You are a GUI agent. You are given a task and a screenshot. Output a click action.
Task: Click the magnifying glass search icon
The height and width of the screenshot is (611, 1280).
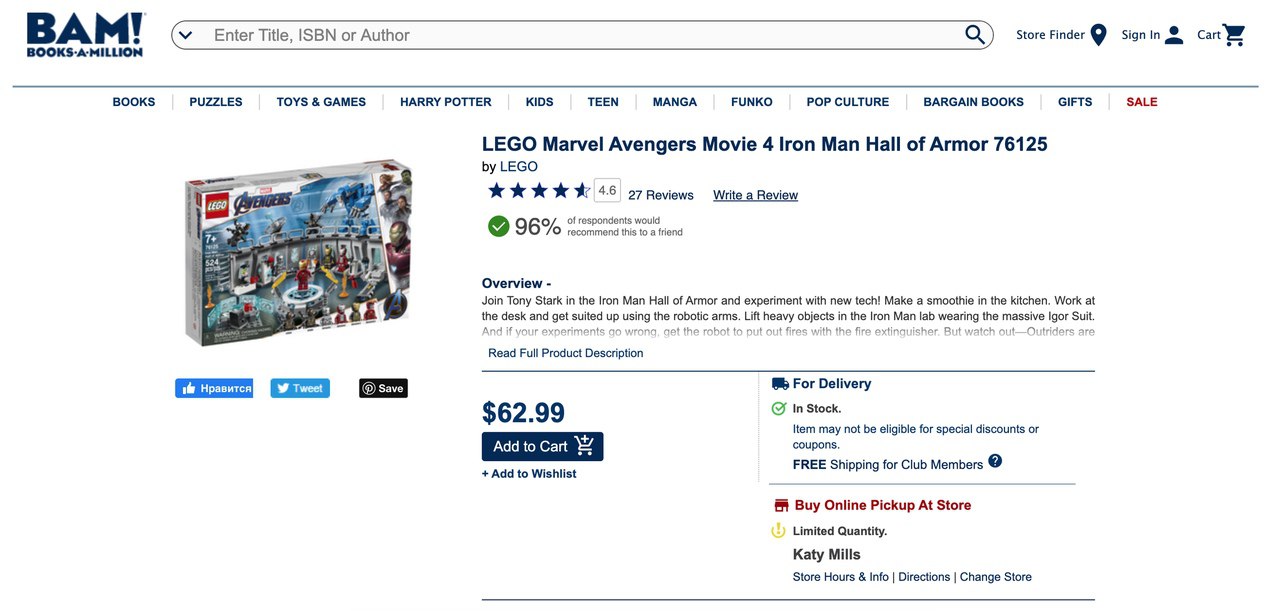[x=975, y=35]
